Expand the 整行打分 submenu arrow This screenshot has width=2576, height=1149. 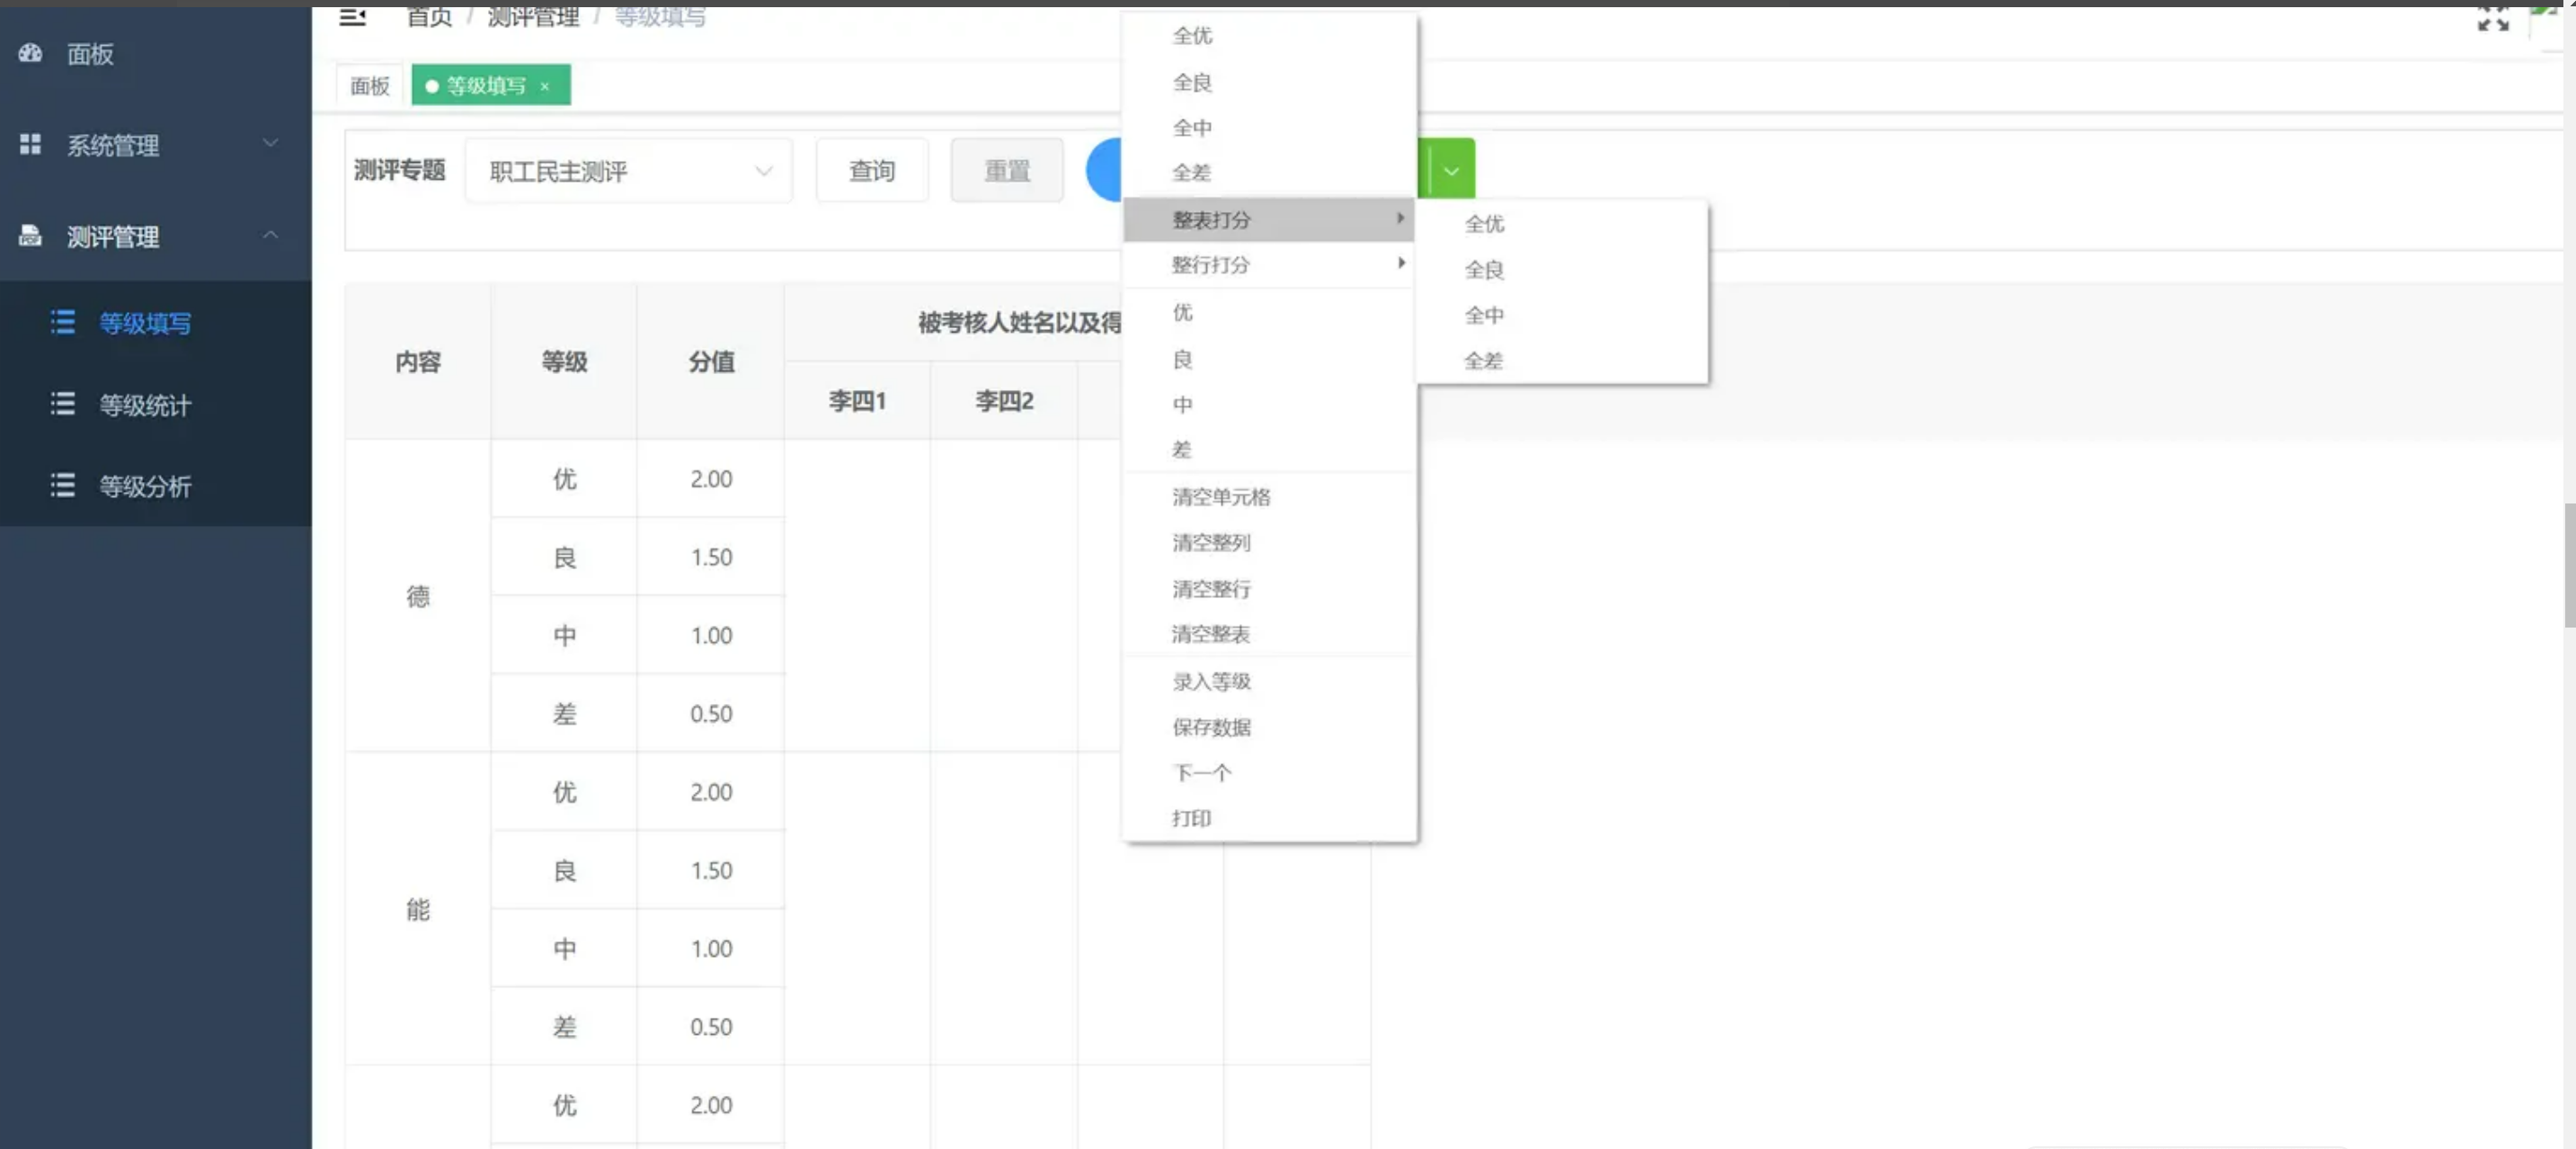tap(1401, 263)
